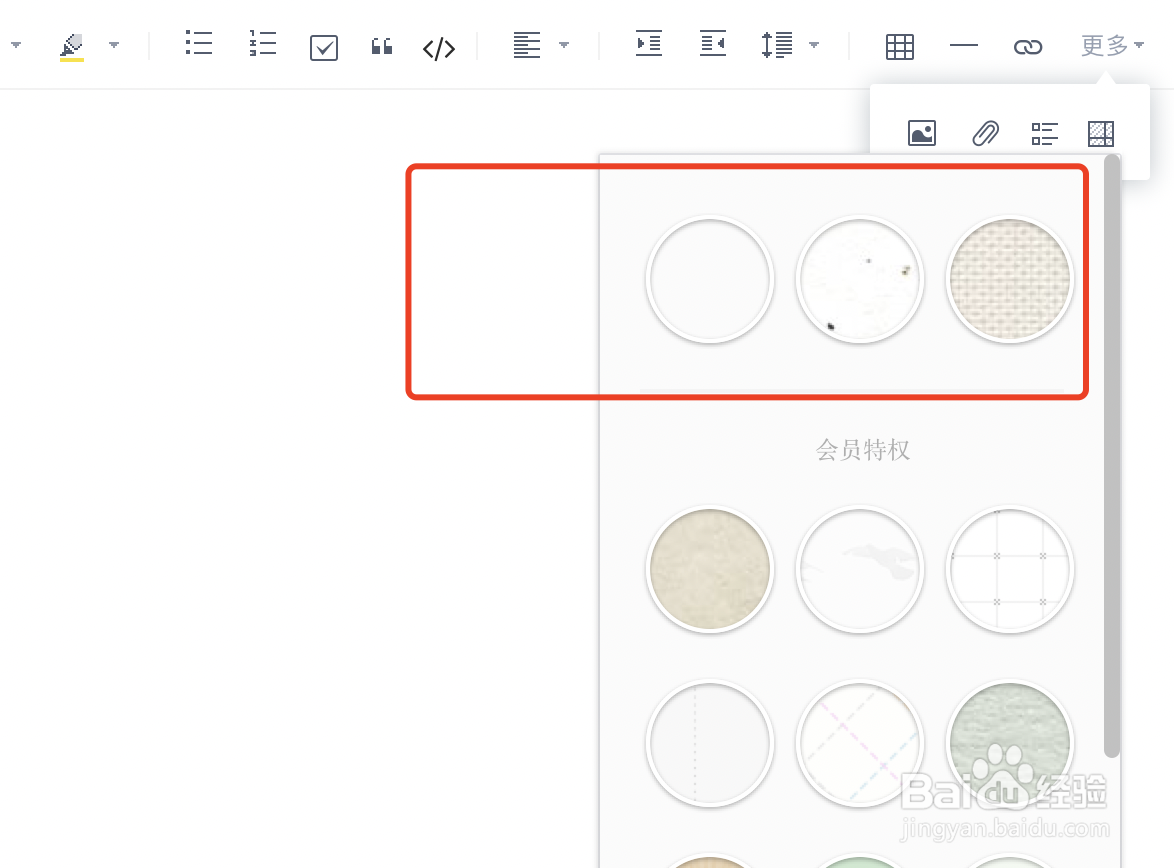Open highlighter color dropdown arrow
The width and height of the screenshot is (1174, 868).
pyautogui.click(x=114, y=45)
